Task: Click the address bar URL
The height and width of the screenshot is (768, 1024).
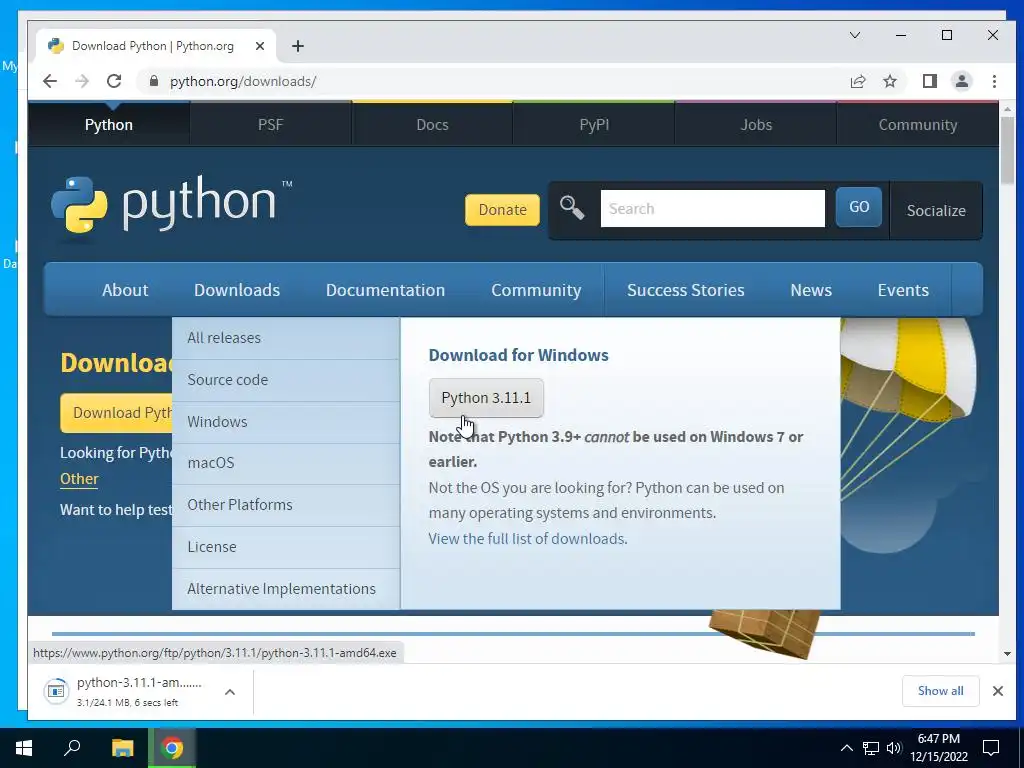Action: pos(243,82)
